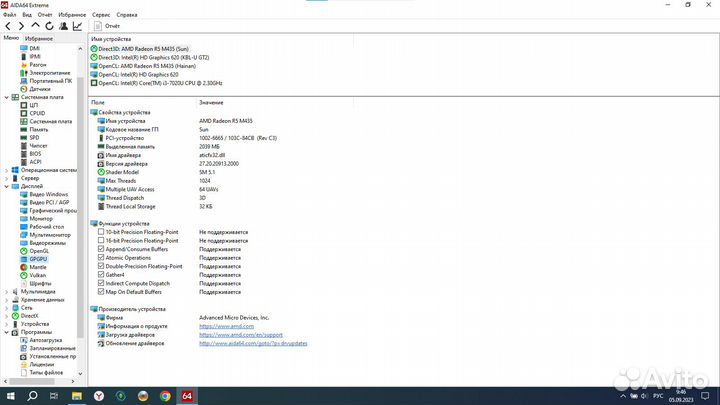The image size is (720, 405).
Task: Open the Избранное menu
Action: [x=72, y=15]
